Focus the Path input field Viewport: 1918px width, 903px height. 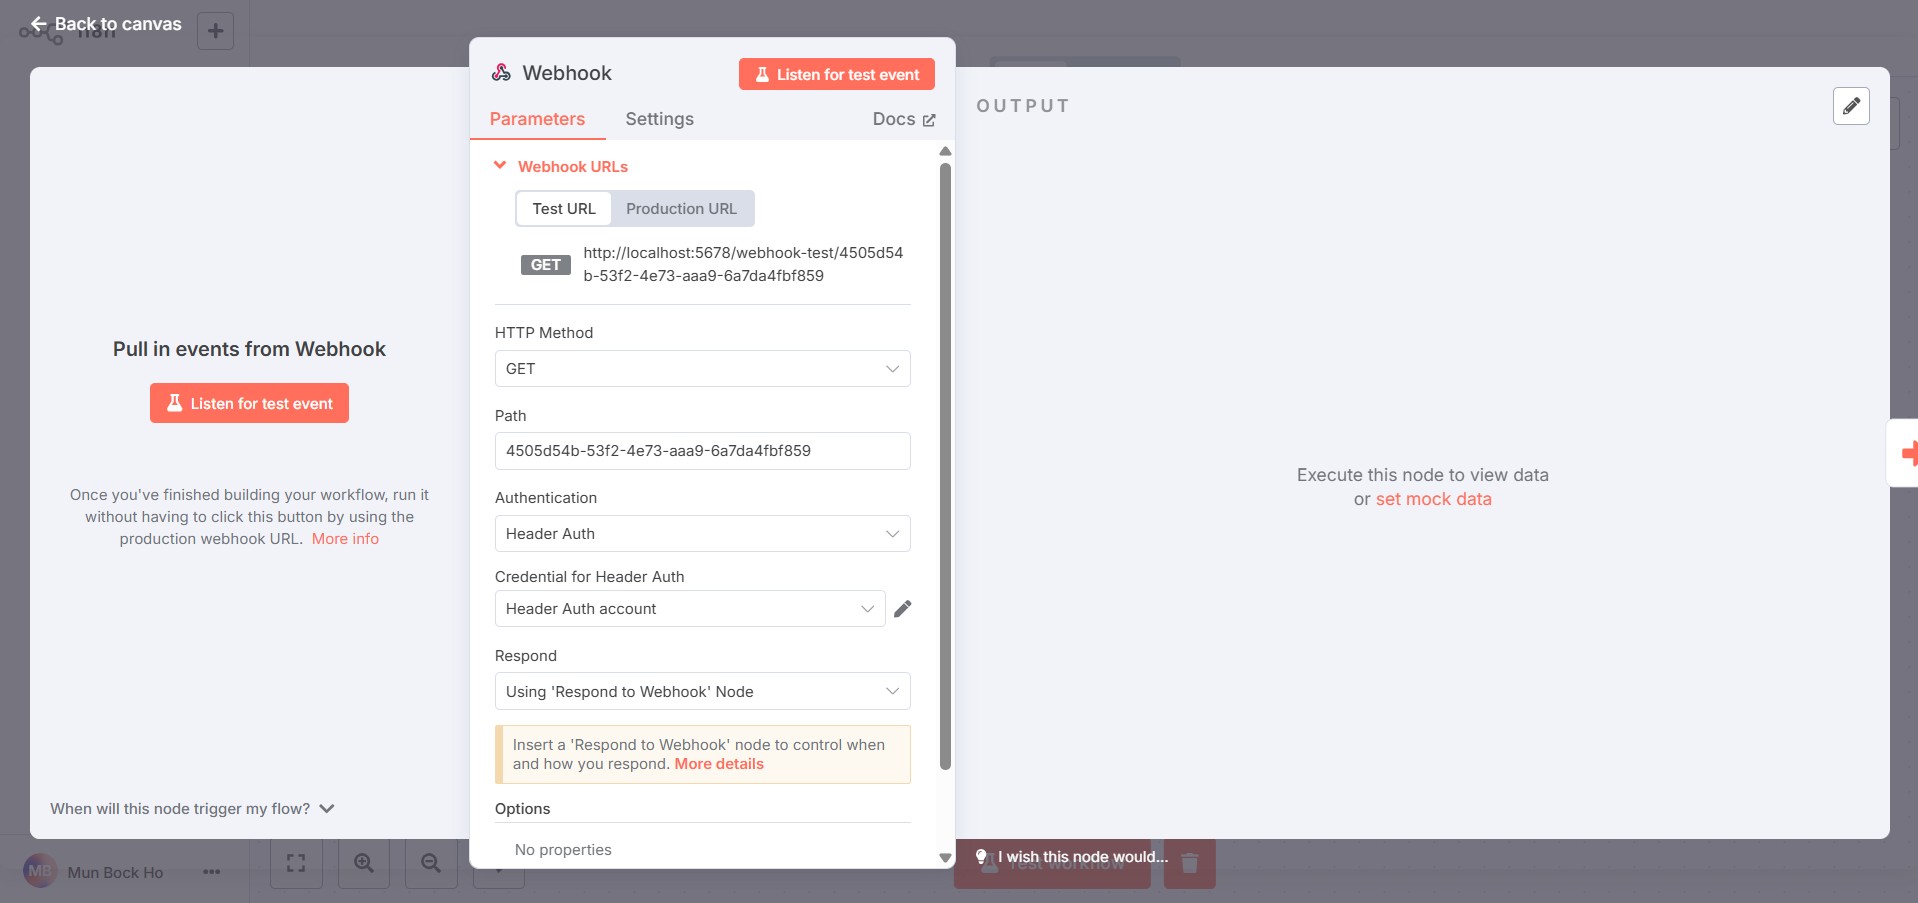pos(702,451)
